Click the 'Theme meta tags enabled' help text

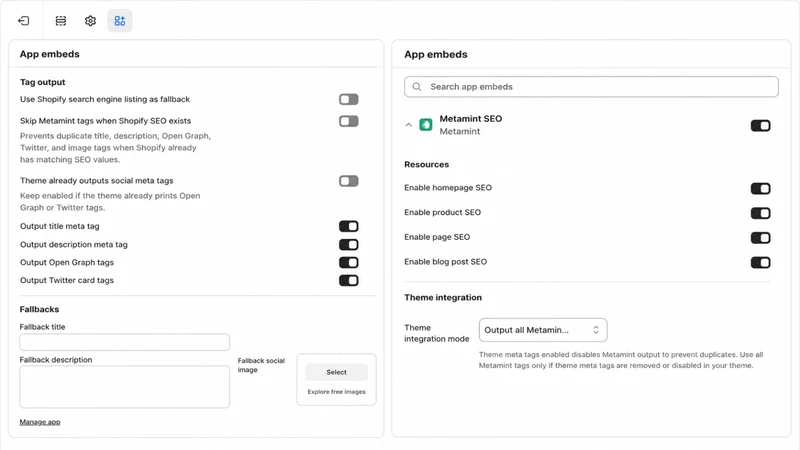pyautogui.click(x=621, y=360)
